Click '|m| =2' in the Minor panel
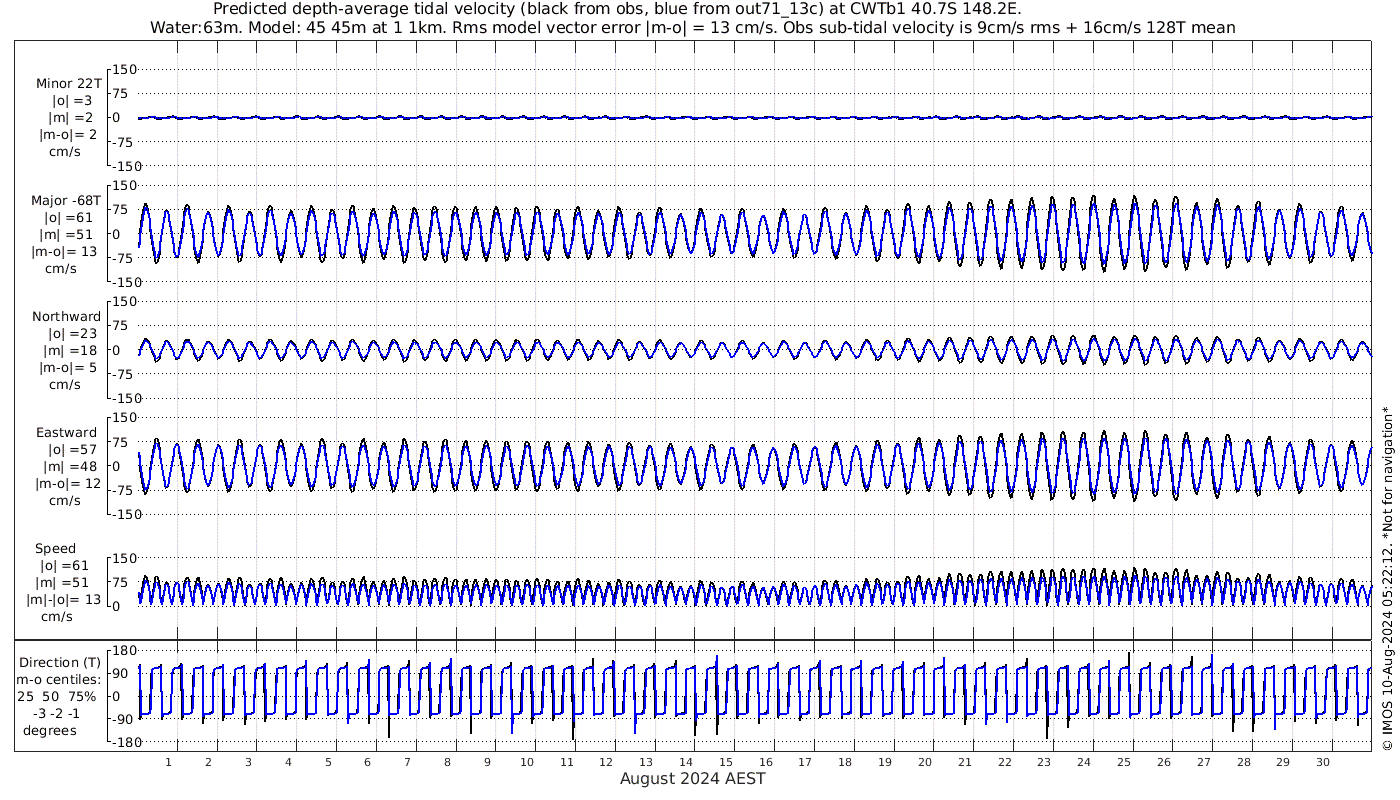The height and width of the screenshot is (800, 1400). [70, 118]
